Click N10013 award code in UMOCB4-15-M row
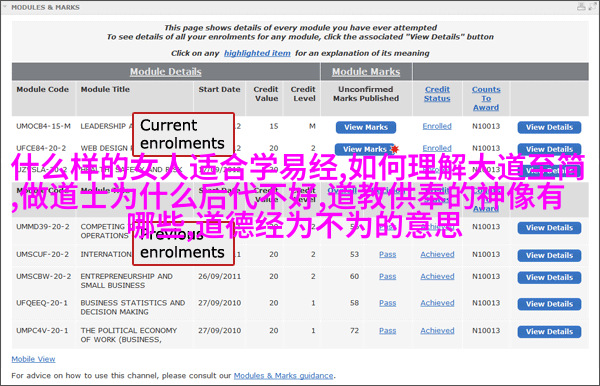This screenshot has height=386, width=600. tap(486, 126)
